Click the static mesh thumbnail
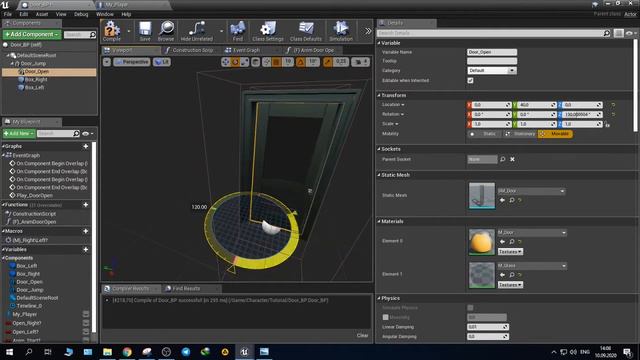The width and height of the screenshot is (640, 360). (482, 196)
